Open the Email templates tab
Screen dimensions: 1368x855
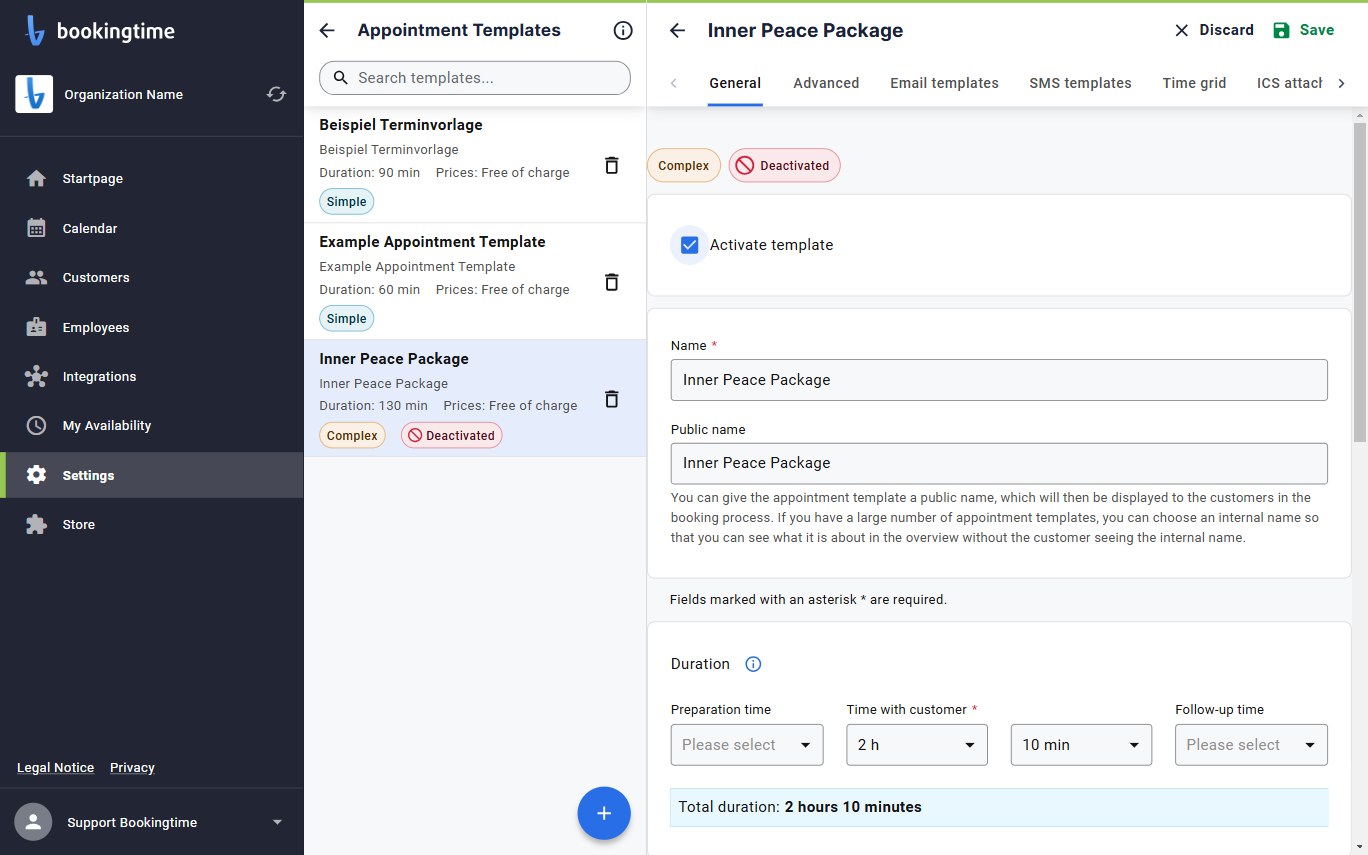click(x=944, y=83)
